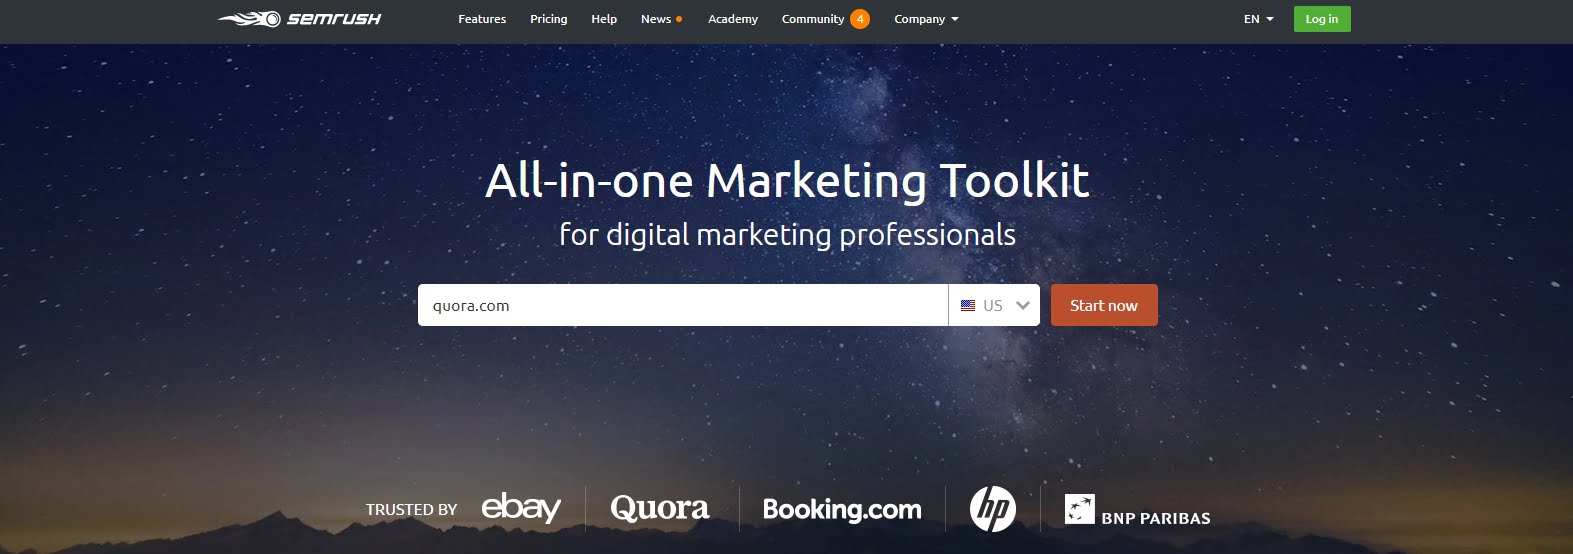Viewport: 1573px width, 554px height.
Task: Open the News menu item
Action: click(x=656, y=19)
